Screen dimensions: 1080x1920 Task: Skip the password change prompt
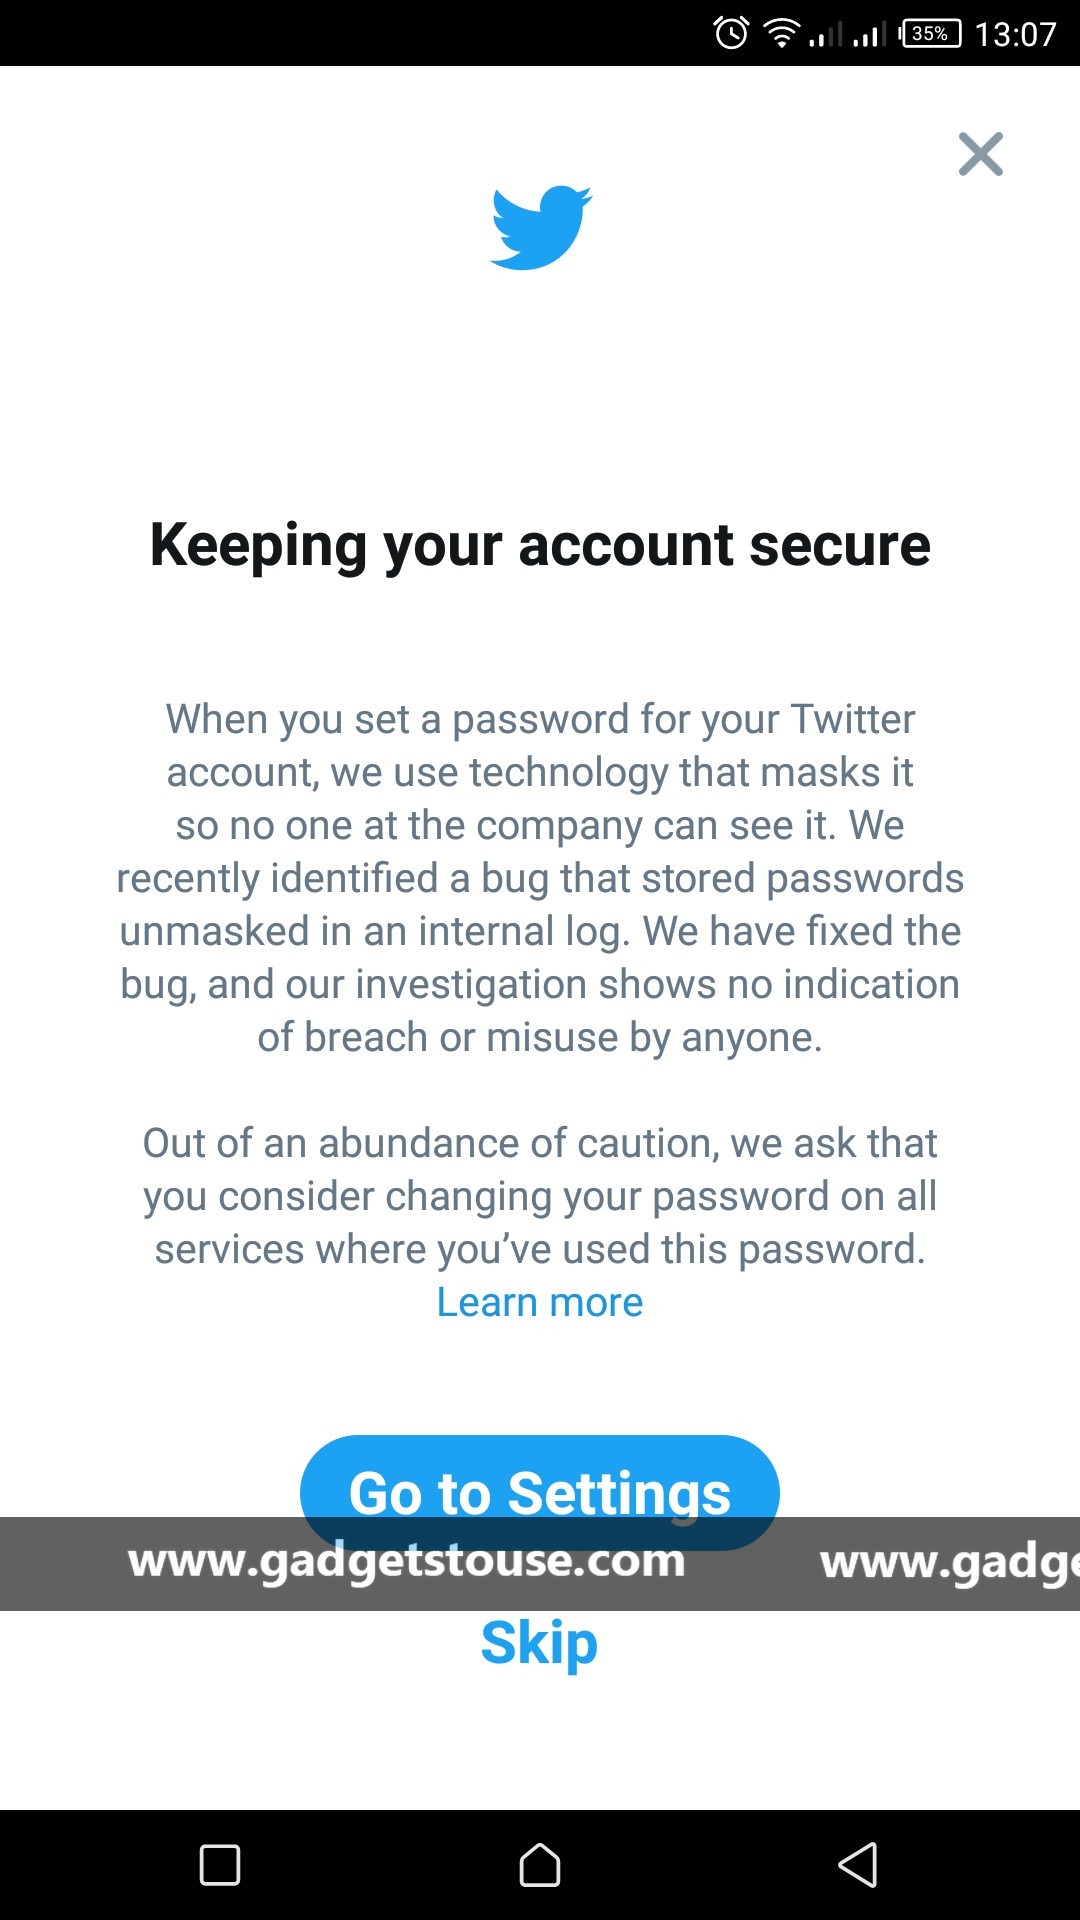click(539, 1643)
